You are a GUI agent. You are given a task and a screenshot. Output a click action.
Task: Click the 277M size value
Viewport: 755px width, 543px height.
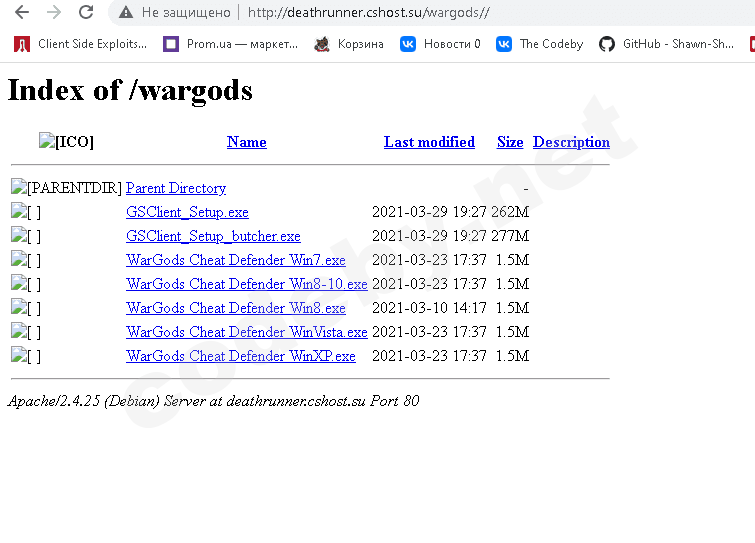pos(510,236)
